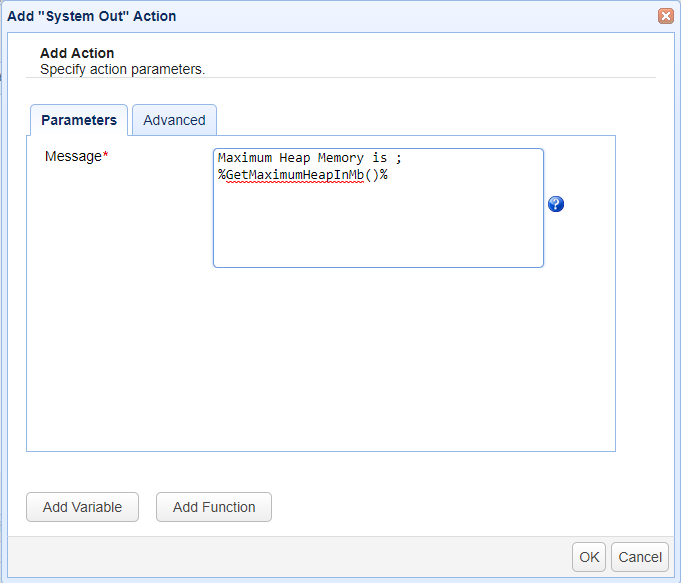682x586 pixels.
Task: Click the "Add Action" bold heading
Action: point(77,53)
